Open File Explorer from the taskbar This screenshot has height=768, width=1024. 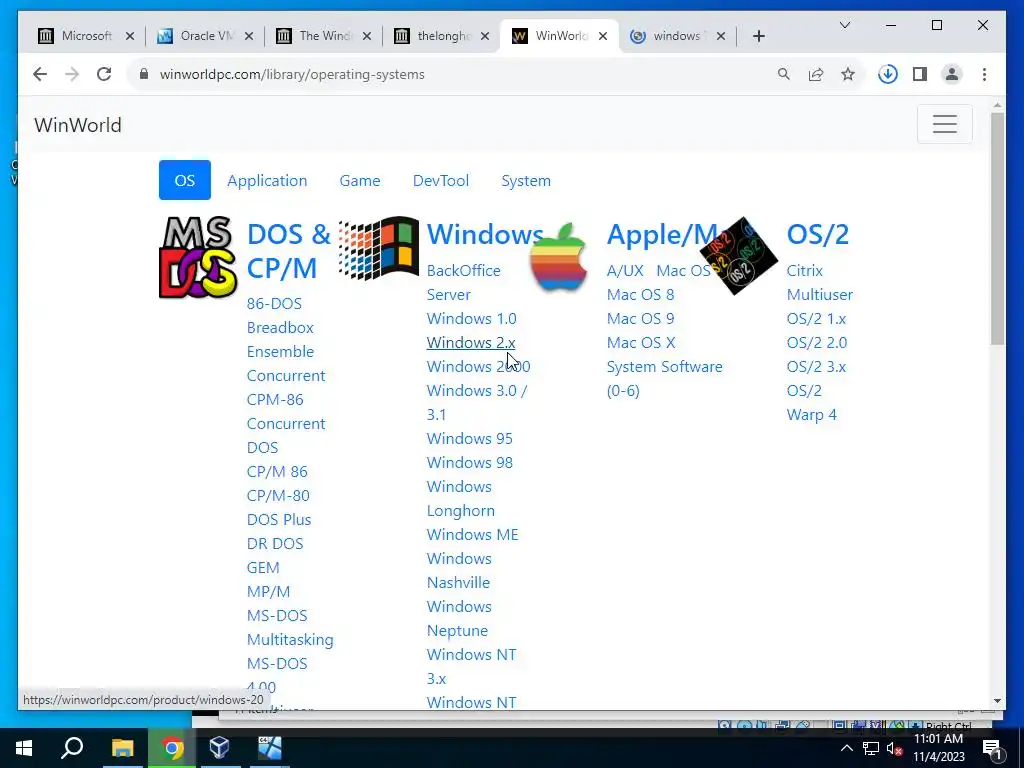(122, 747)
